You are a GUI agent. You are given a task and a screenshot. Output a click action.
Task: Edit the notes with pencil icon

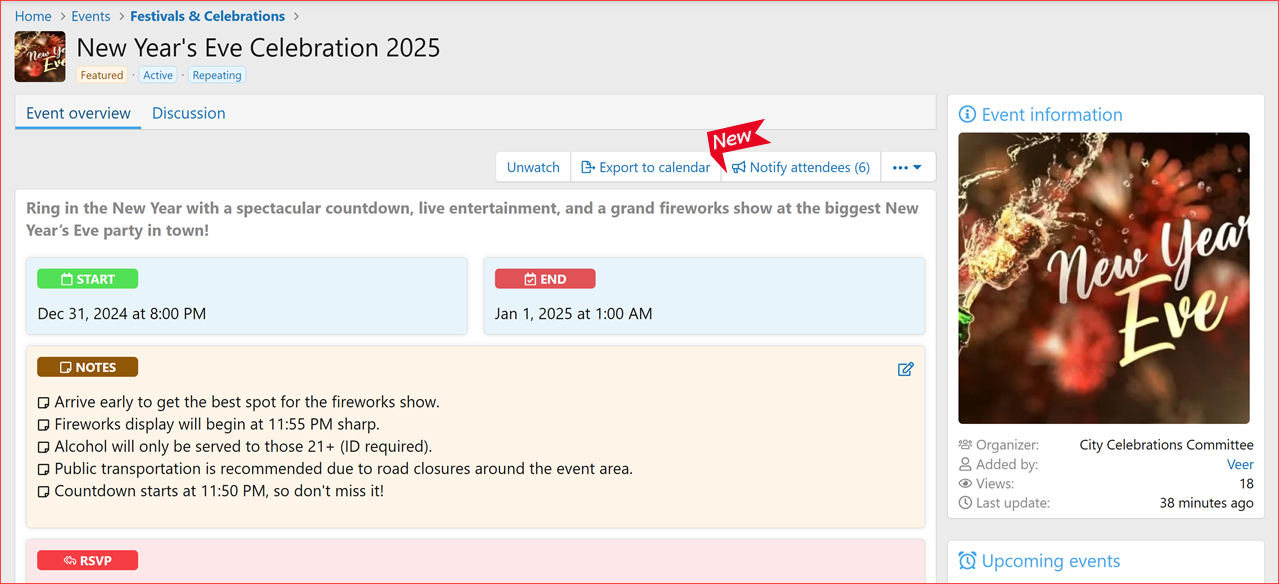(906, 369)
